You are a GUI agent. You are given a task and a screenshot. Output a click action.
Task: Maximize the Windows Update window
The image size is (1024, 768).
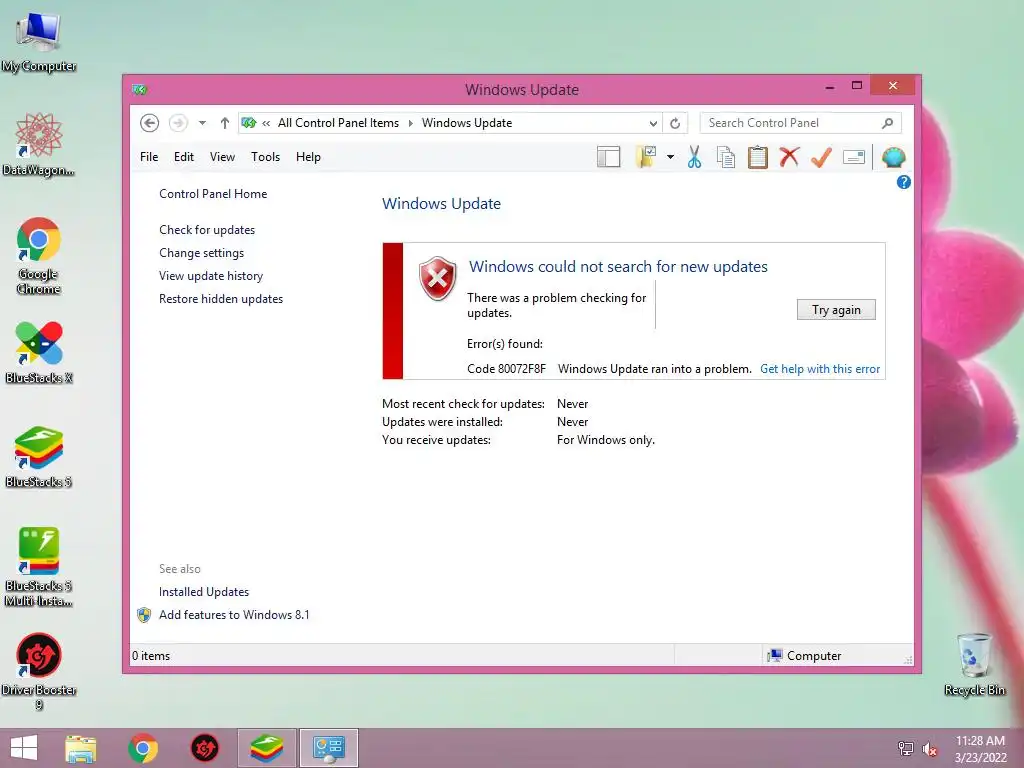(x=857, y=86)
